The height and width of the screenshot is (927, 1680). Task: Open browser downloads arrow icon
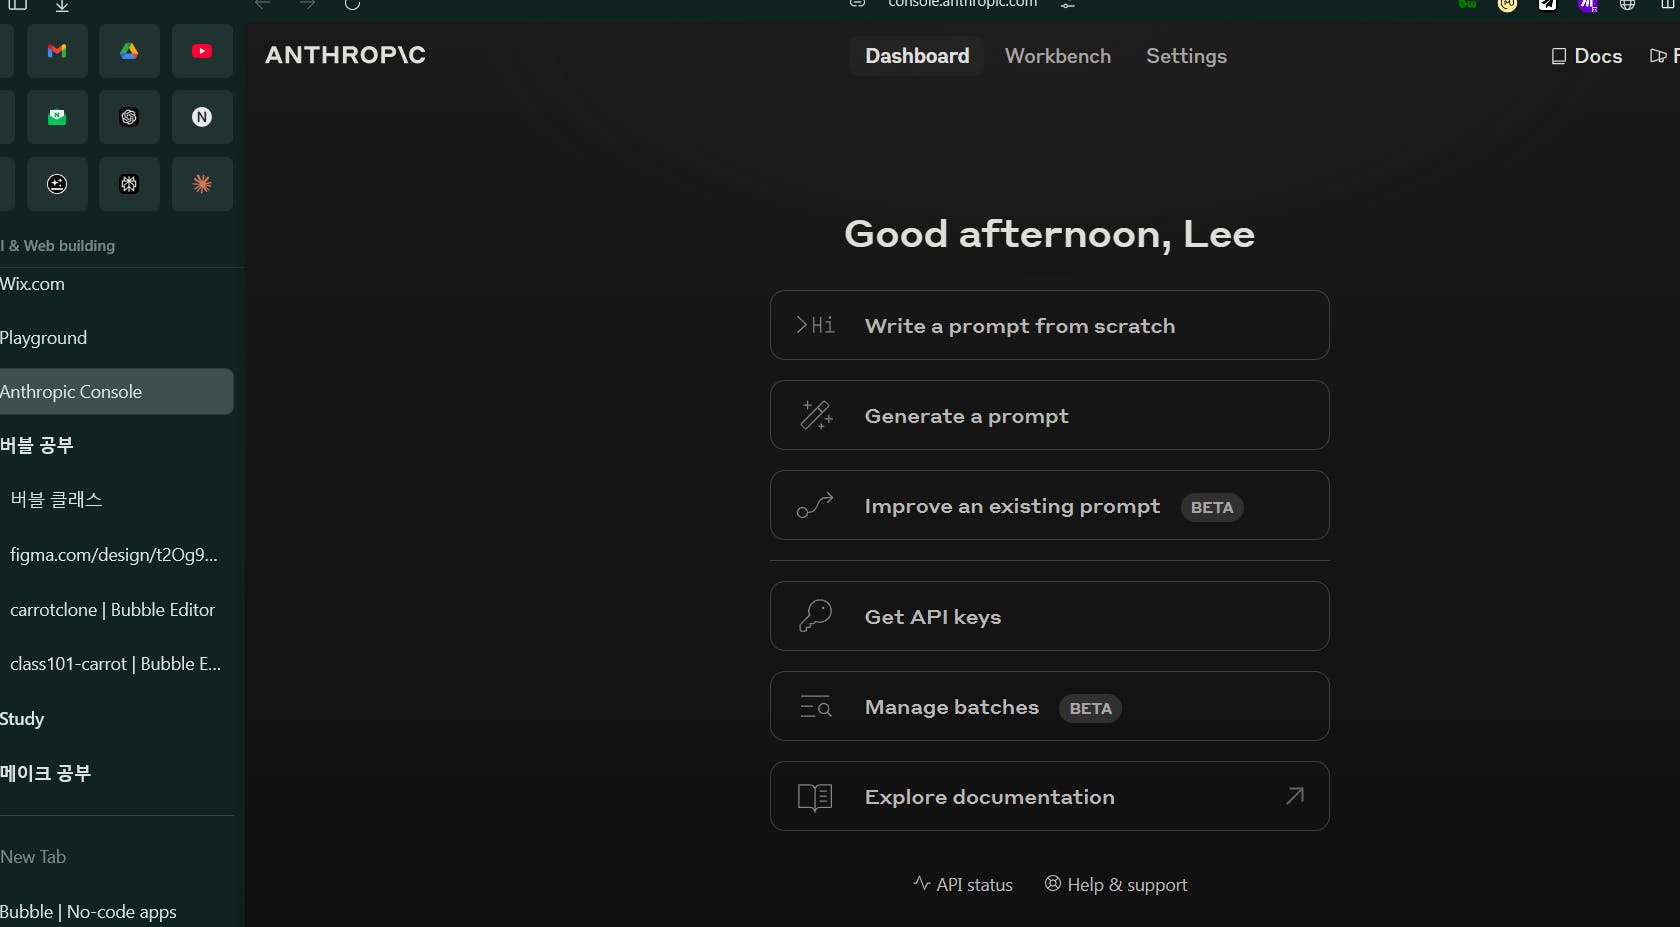pyautogui.click(x=62, y=5)
